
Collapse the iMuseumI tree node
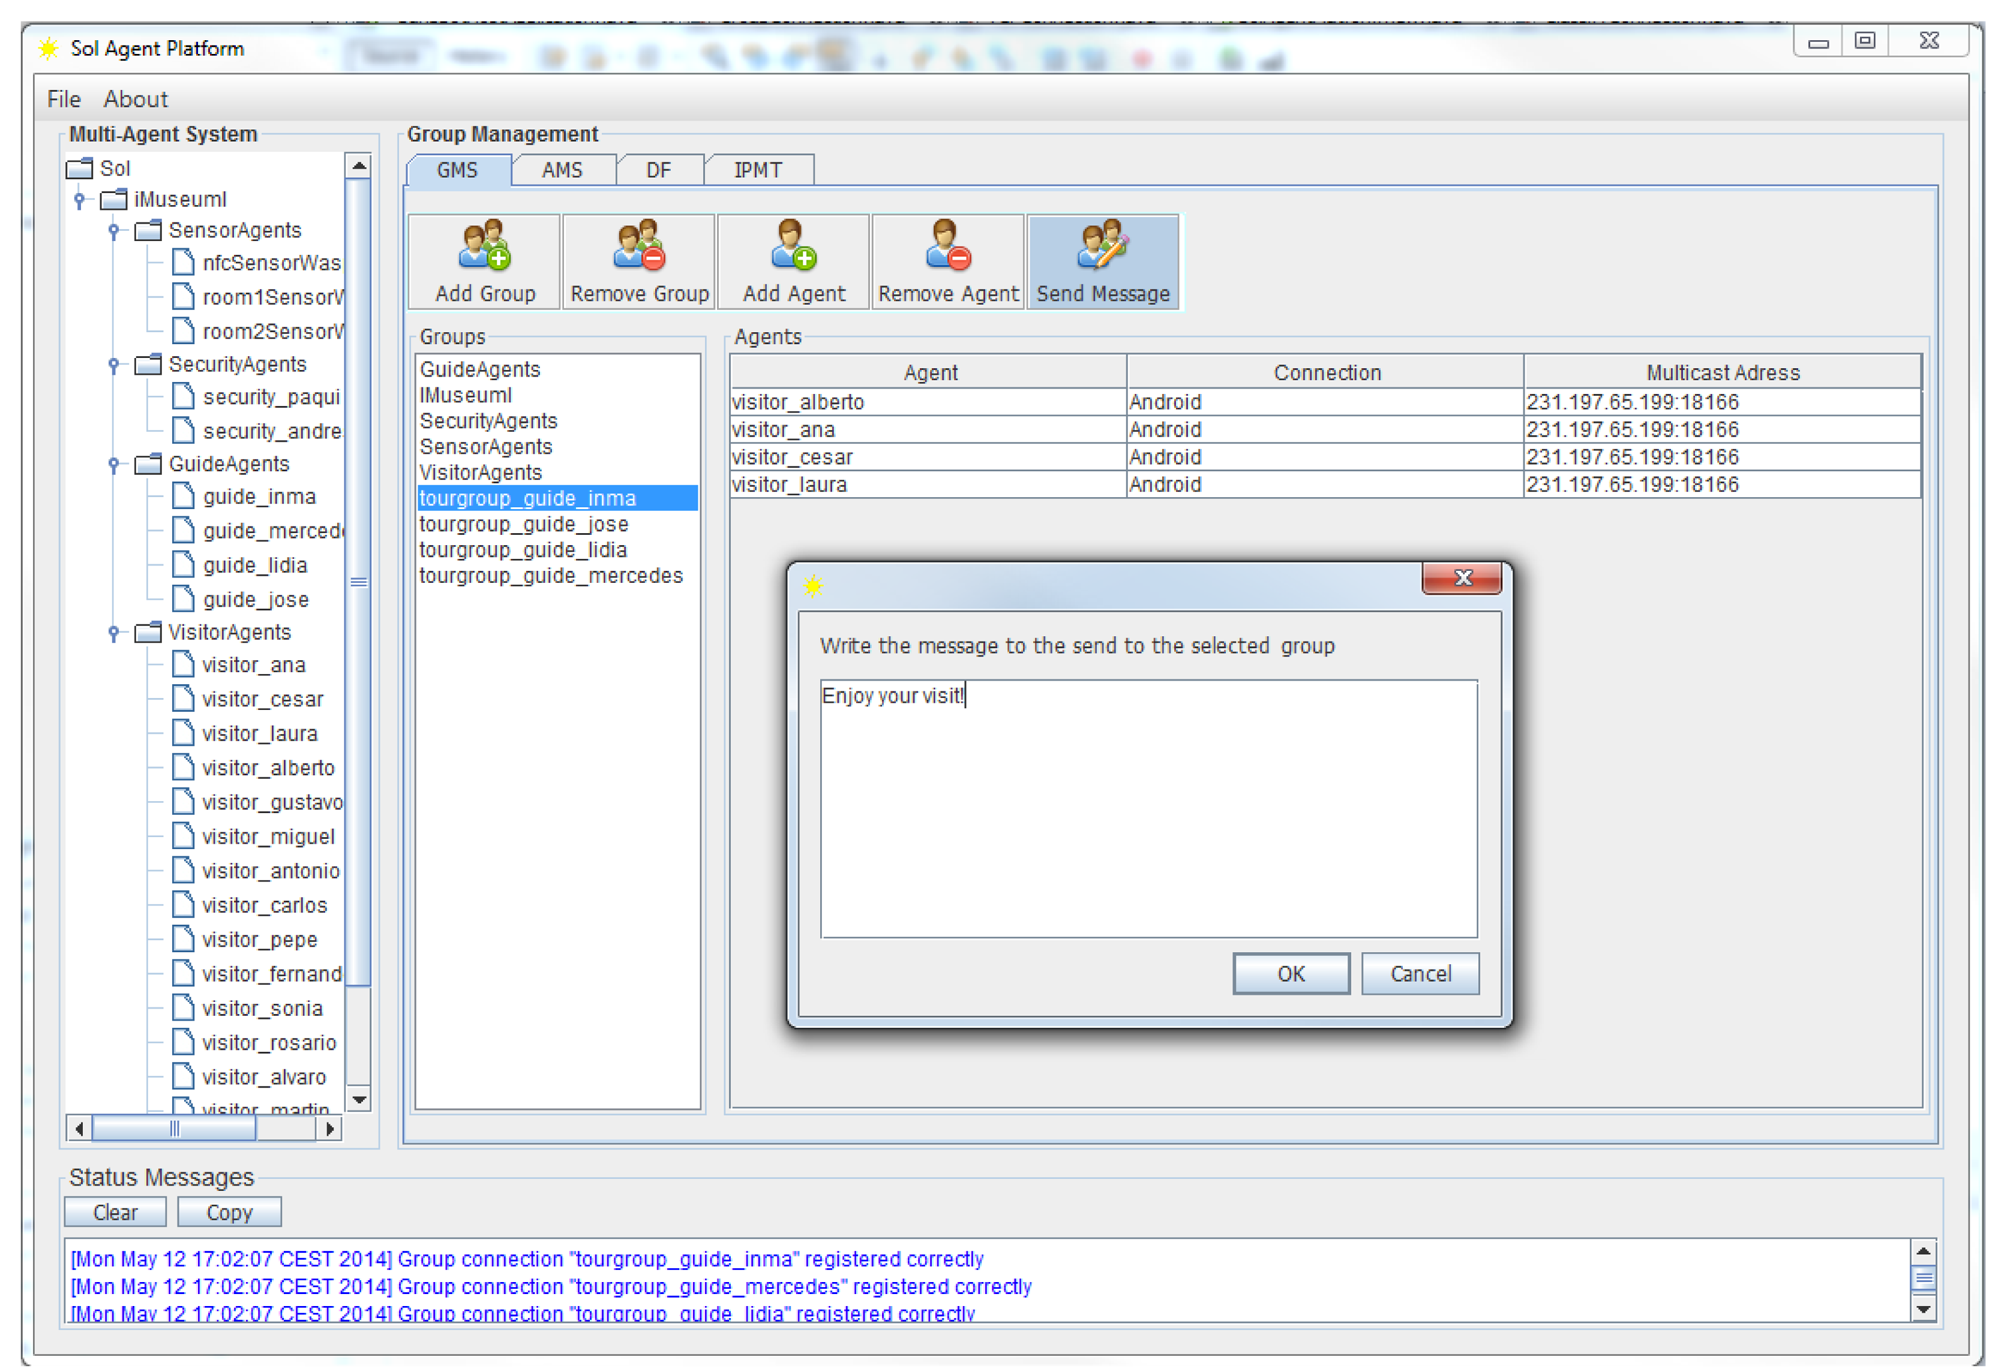[x=80, y=200]
